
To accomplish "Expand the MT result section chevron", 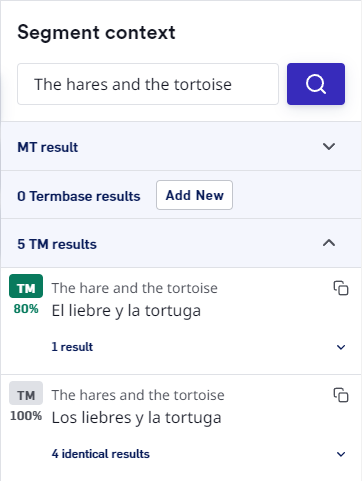I will [329, 146].
